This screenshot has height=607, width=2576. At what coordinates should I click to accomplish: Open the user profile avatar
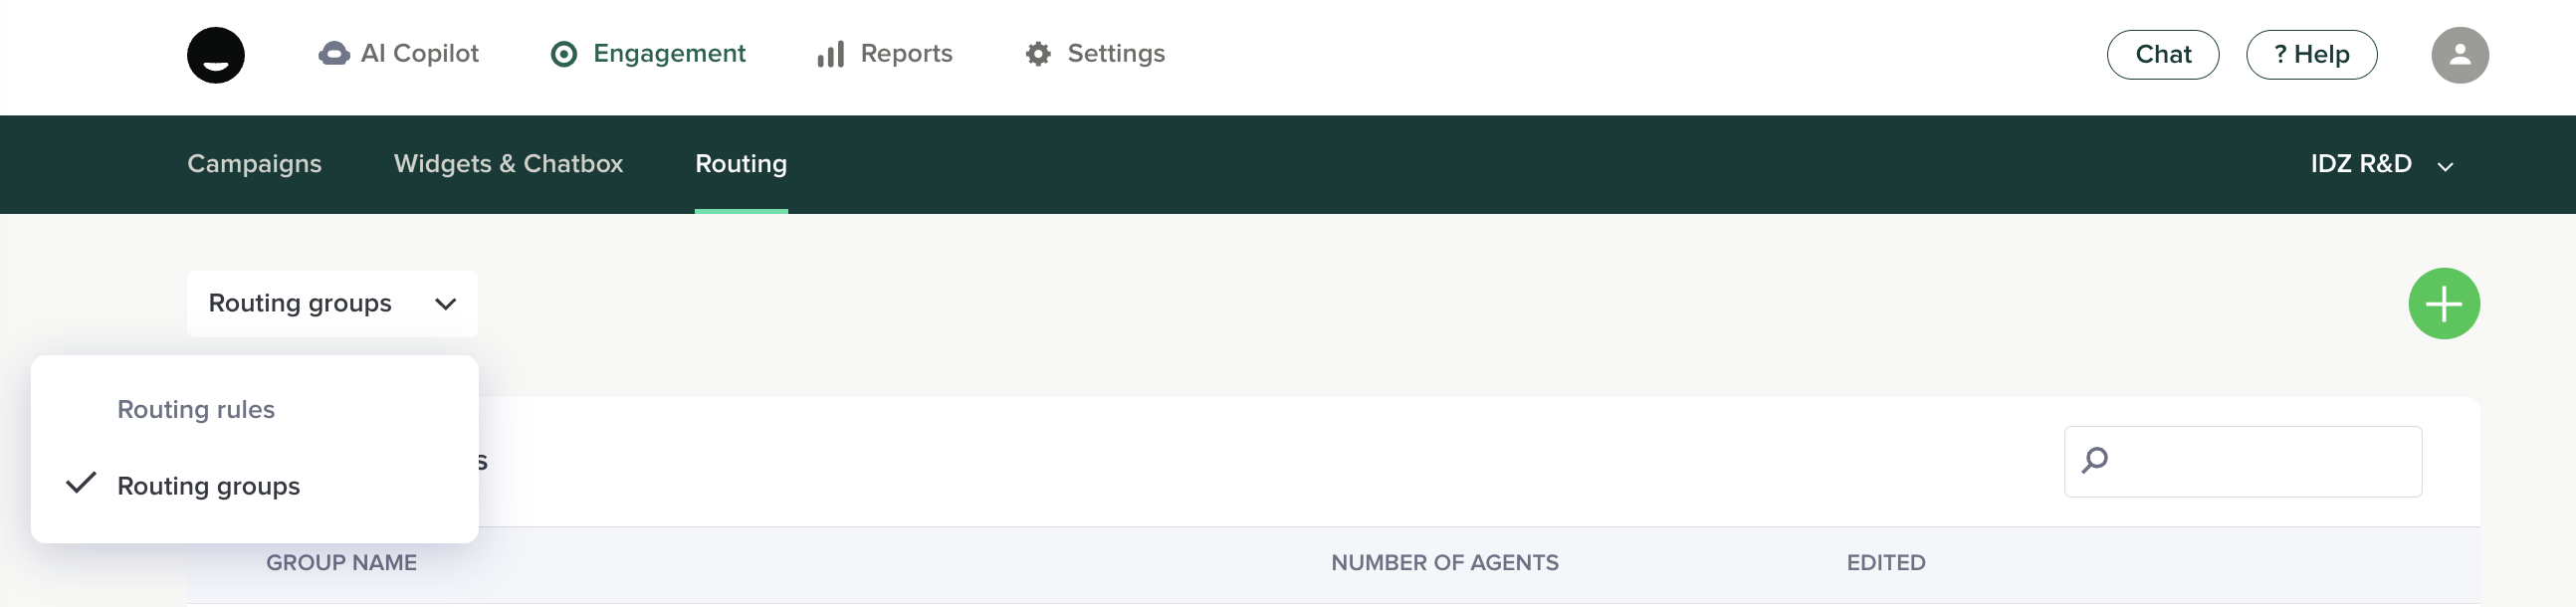[x=2459, y=55]
